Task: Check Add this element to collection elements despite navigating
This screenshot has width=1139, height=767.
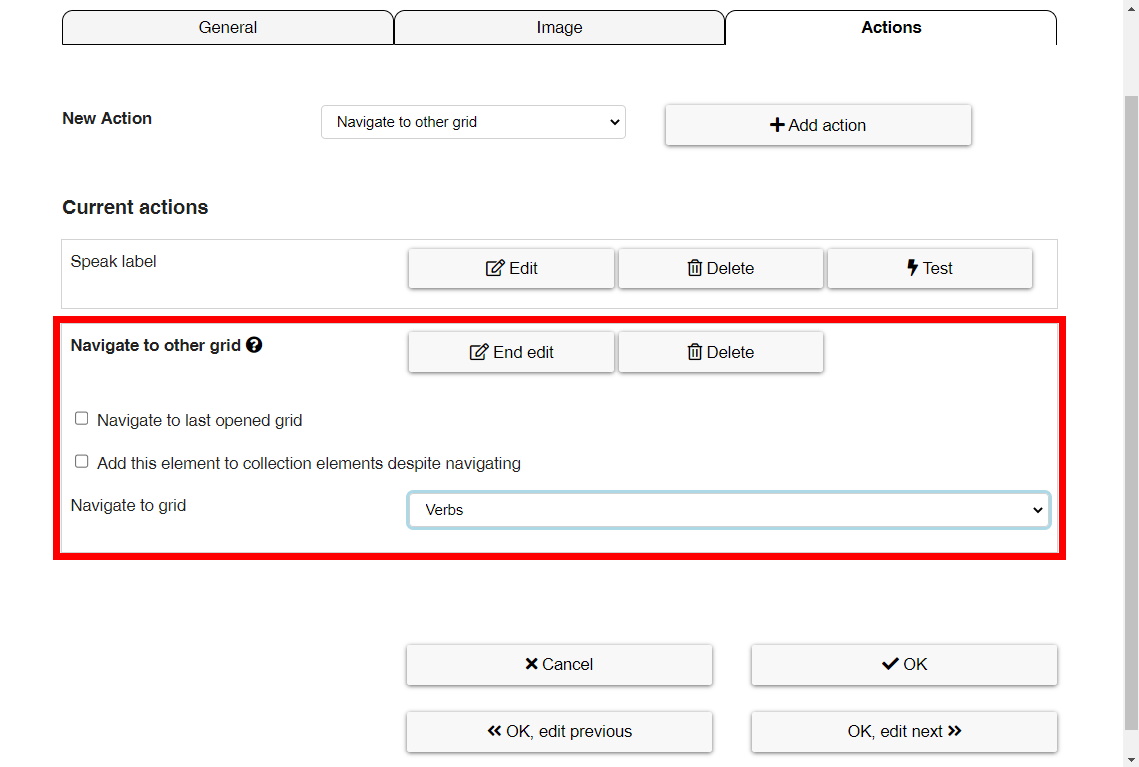Action: pyautogui.click(x=81, y=460)
